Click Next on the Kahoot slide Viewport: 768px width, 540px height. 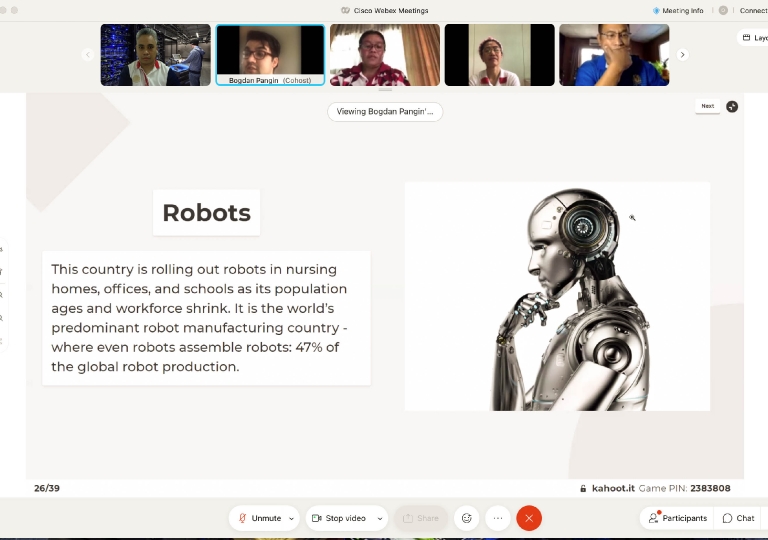pyautogui.click(x=707, y=106)
